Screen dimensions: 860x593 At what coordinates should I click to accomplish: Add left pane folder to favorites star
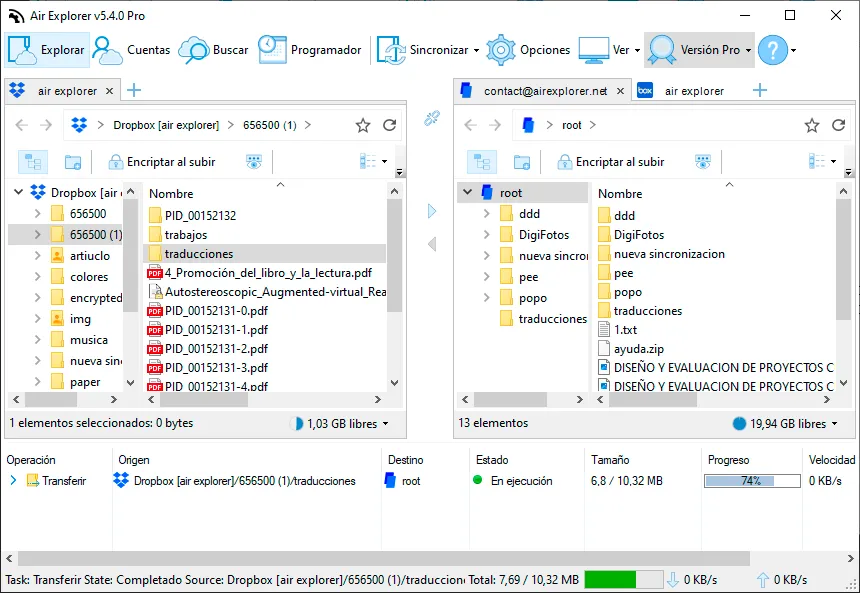(363, 126)
